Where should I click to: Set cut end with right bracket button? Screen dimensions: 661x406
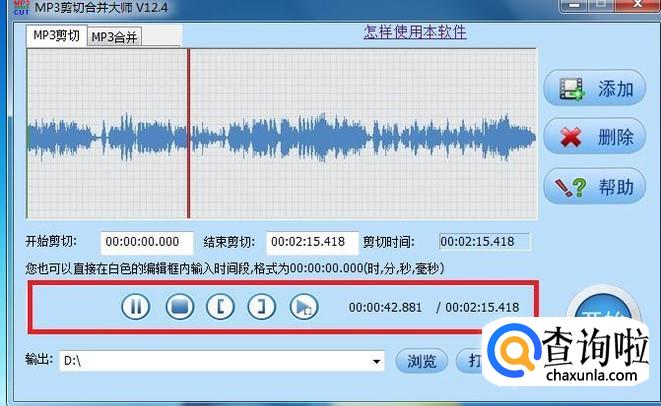[x=262, y=307]
